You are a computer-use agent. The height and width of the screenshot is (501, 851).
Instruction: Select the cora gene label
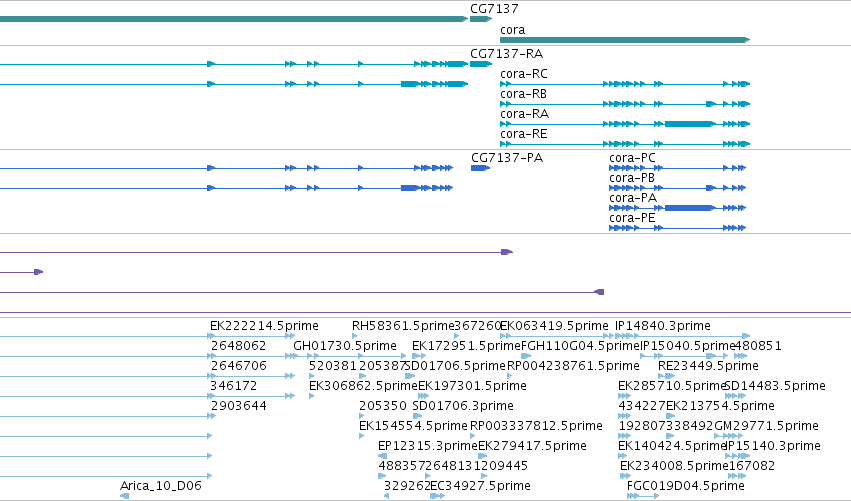click(x=512, y=30)
